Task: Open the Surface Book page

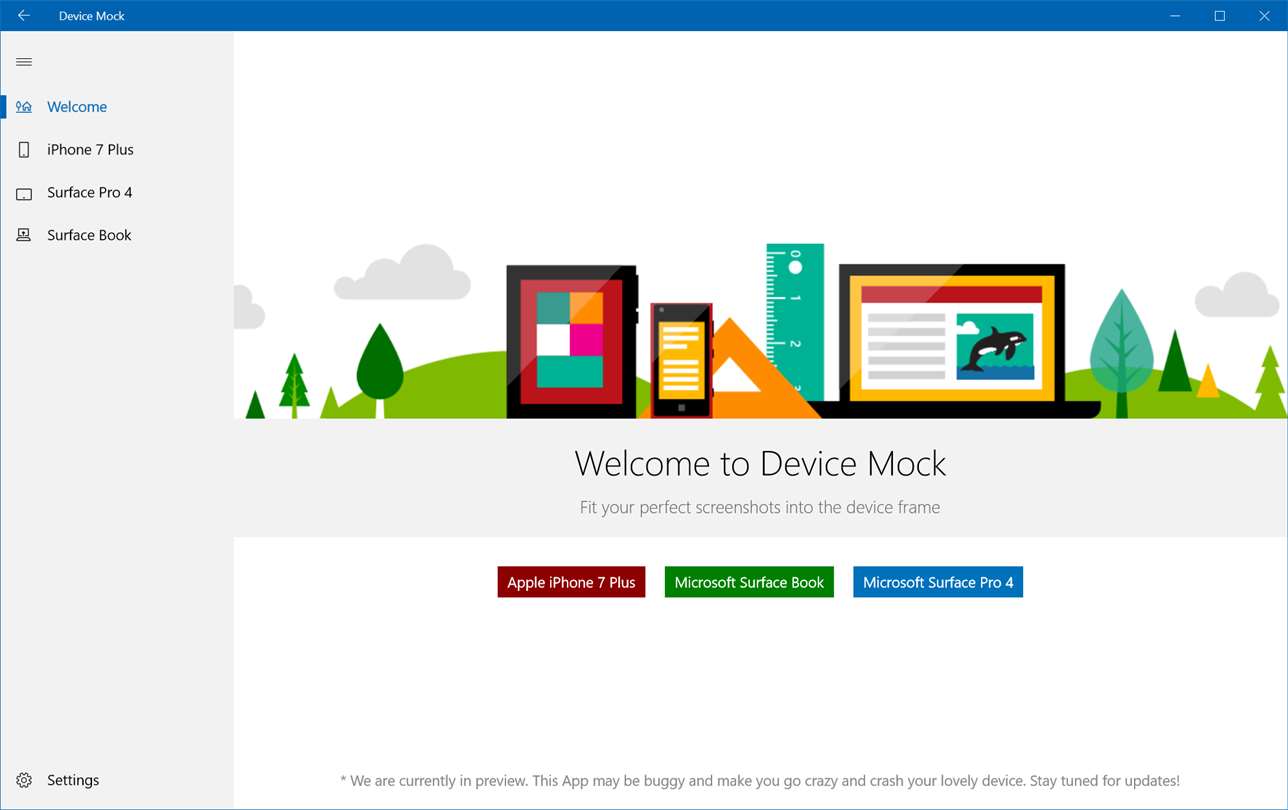Action: 117,236
